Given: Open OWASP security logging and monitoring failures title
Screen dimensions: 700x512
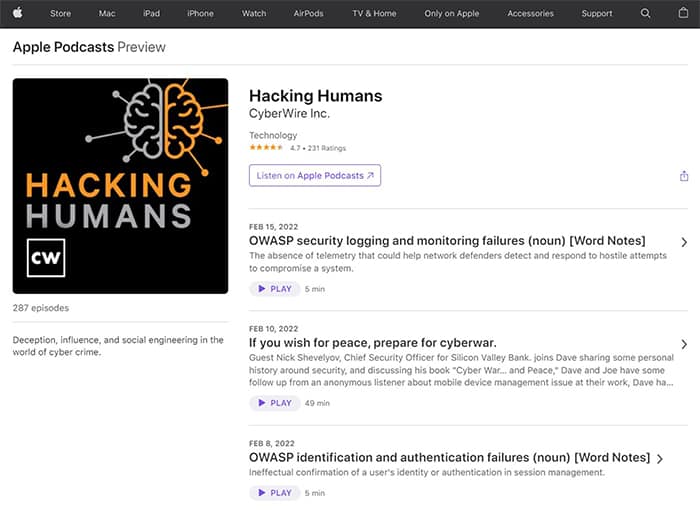Looking at the screenshot, I should pyautogui.click(x=447, y=241).
